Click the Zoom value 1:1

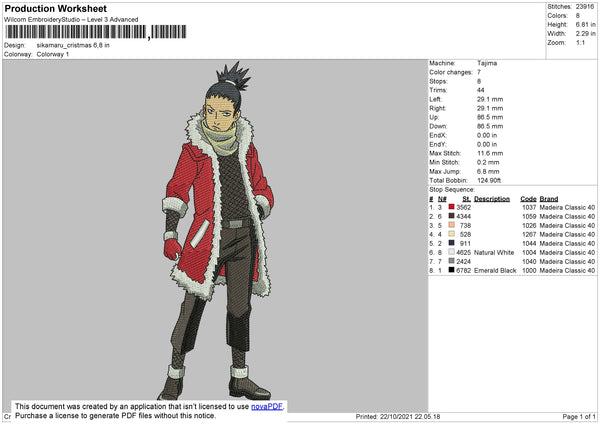[580, 43]
